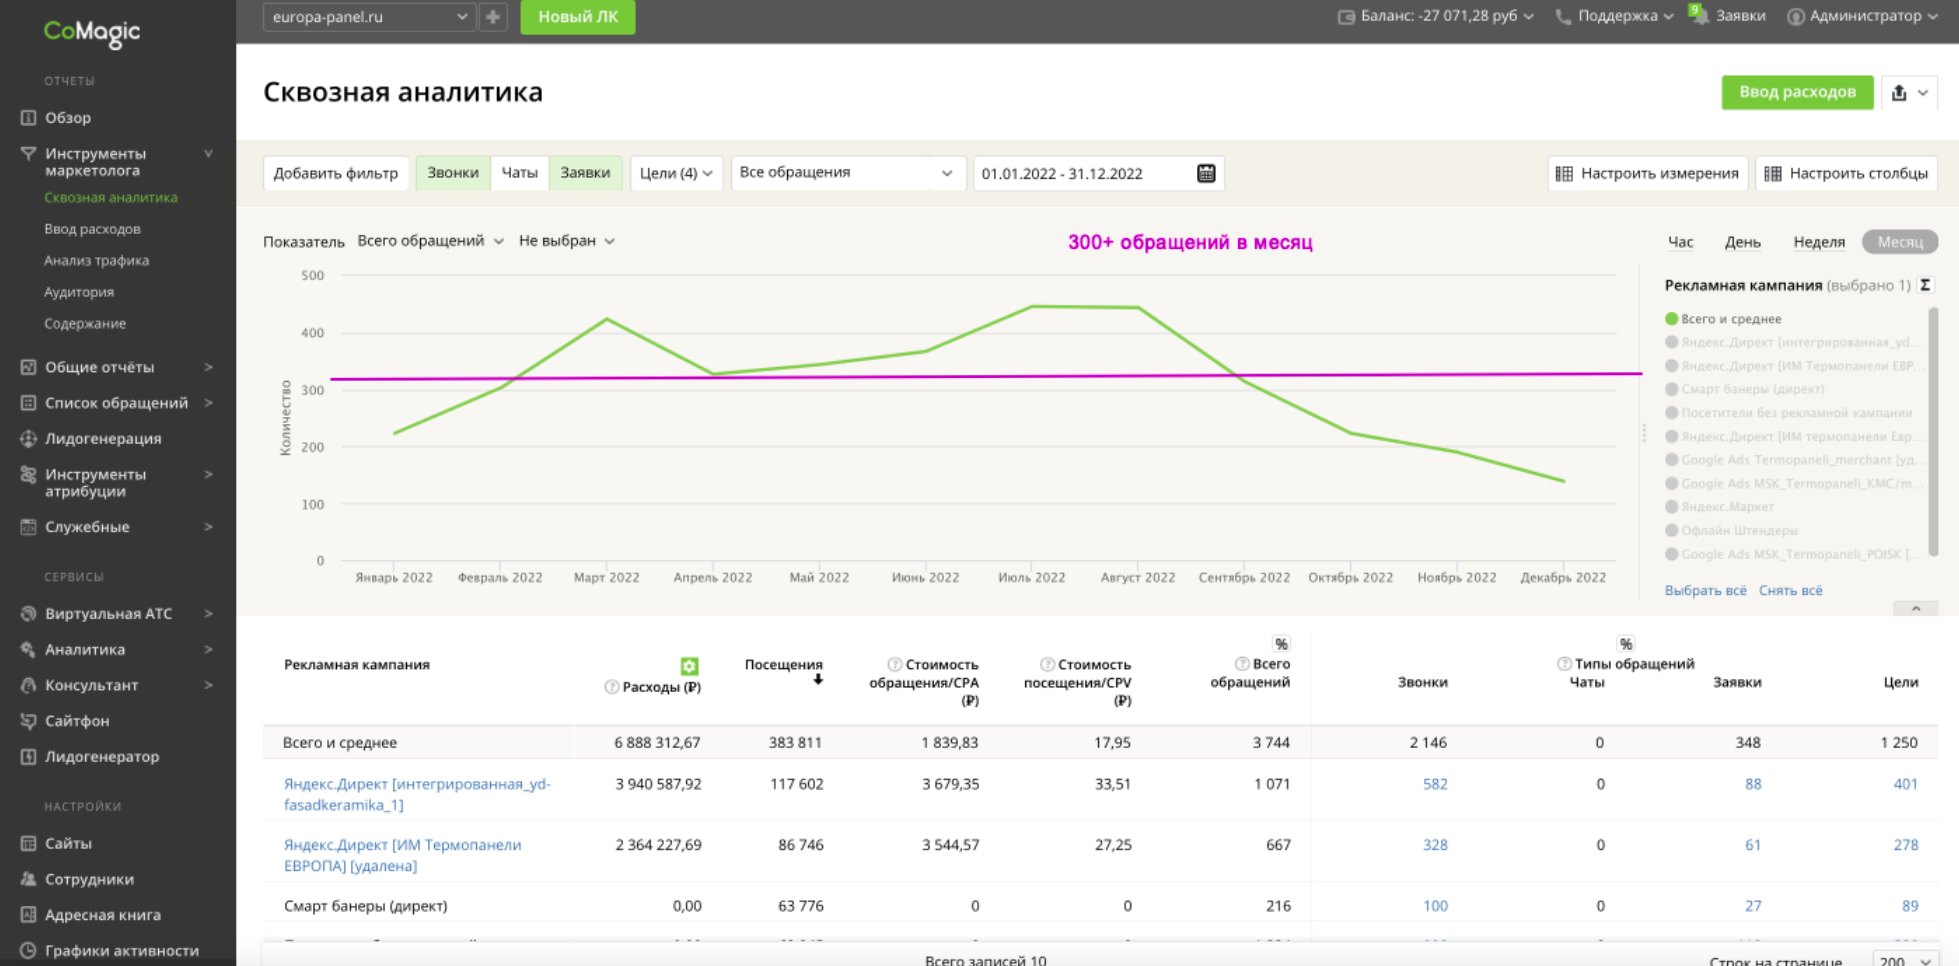Click the Настроить столбцы button

click(x=1846, y=173)
